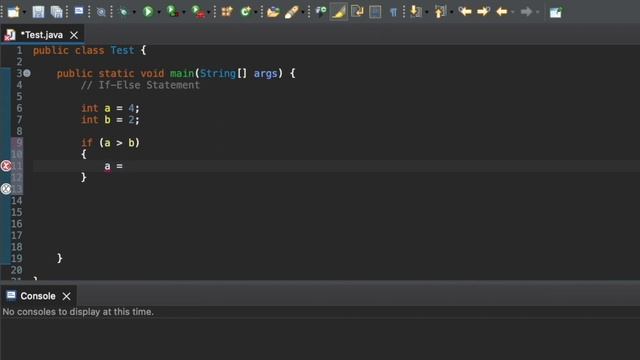
Task: Expand the Coverage dropdown arrow
Action: click(183, 12)
